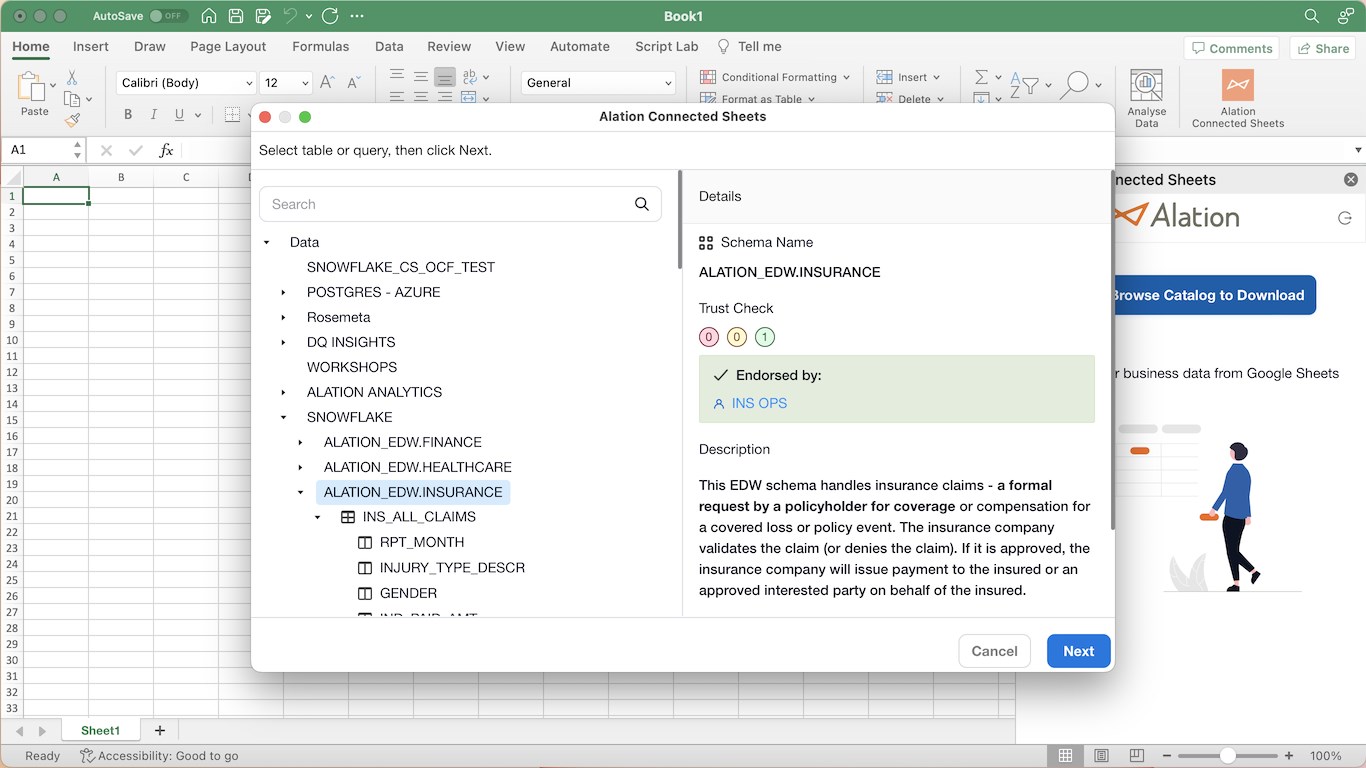
Task: Click the Save icon in title bar
Action: click(x=236, y=16)
